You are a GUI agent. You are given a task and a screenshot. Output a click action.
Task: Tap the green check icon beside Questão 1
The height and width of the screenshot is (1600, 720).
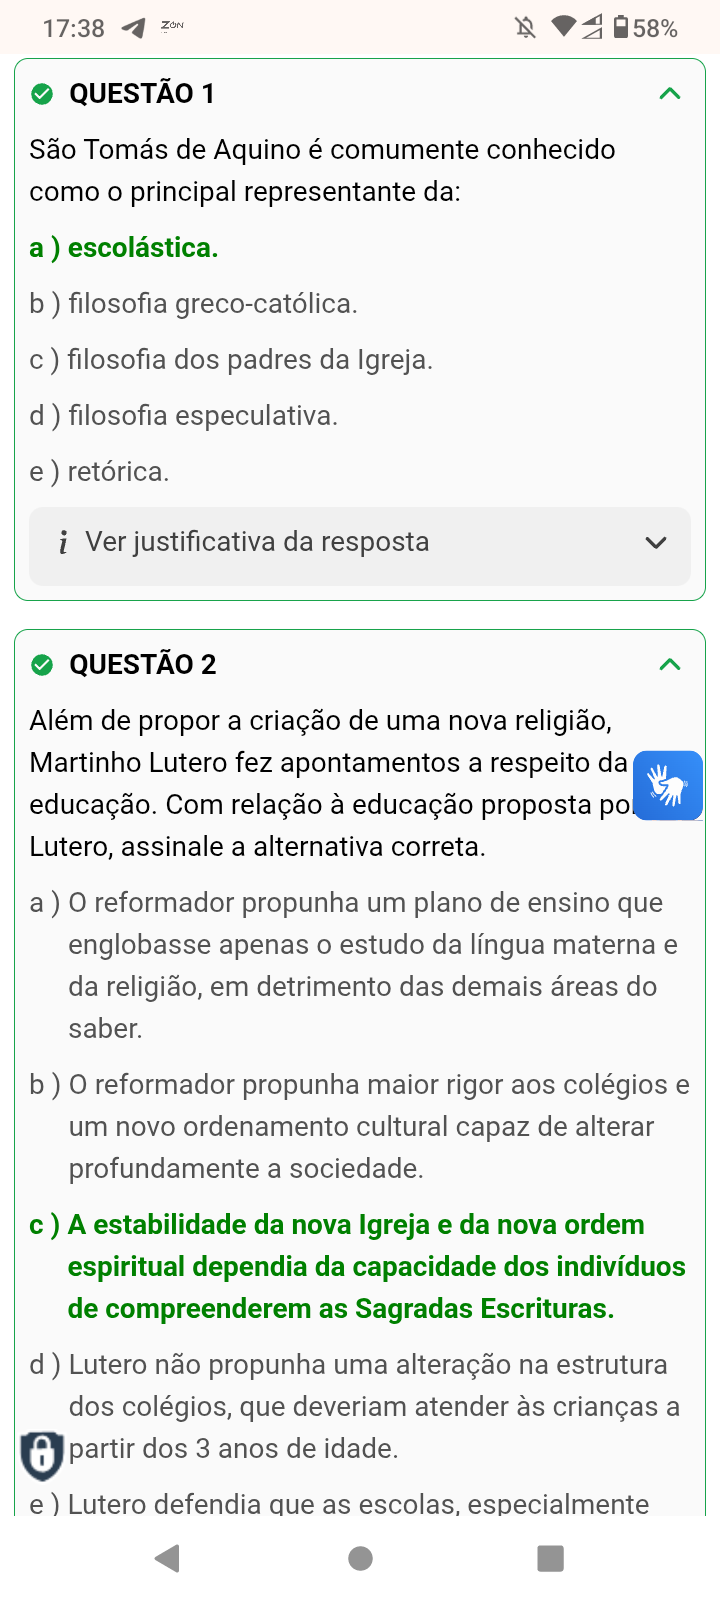[42, 94]
